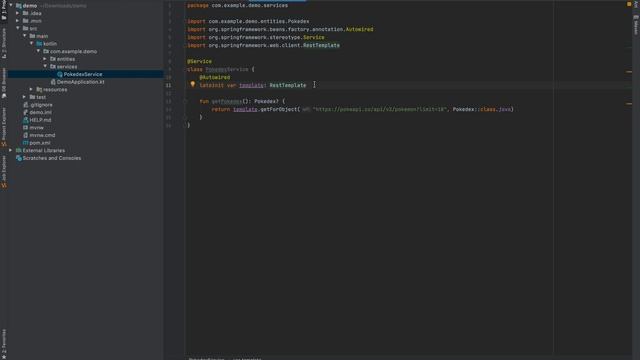Viewport: 640px width, 360px height.
Task: Click the mvnw file icon
Action: point(25,127)
